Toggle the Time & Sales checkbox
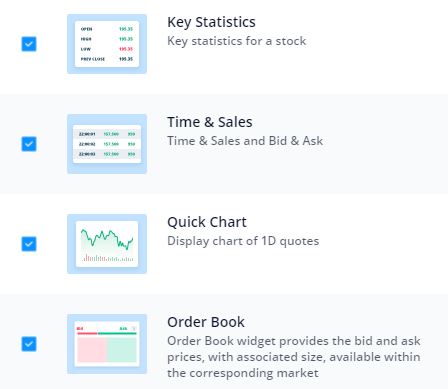The height and width of the screenshot is (389, 448). click(29, 144)
